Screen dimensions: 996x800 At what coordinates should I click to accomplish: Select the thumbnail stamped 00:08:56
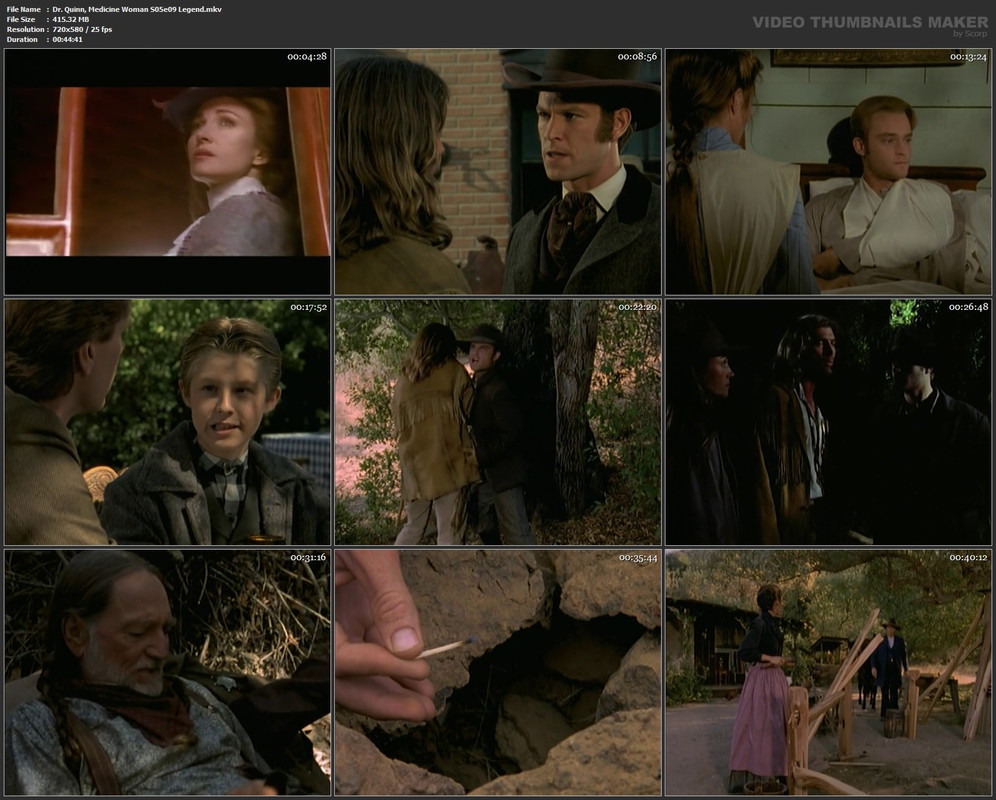pos(498,172)
